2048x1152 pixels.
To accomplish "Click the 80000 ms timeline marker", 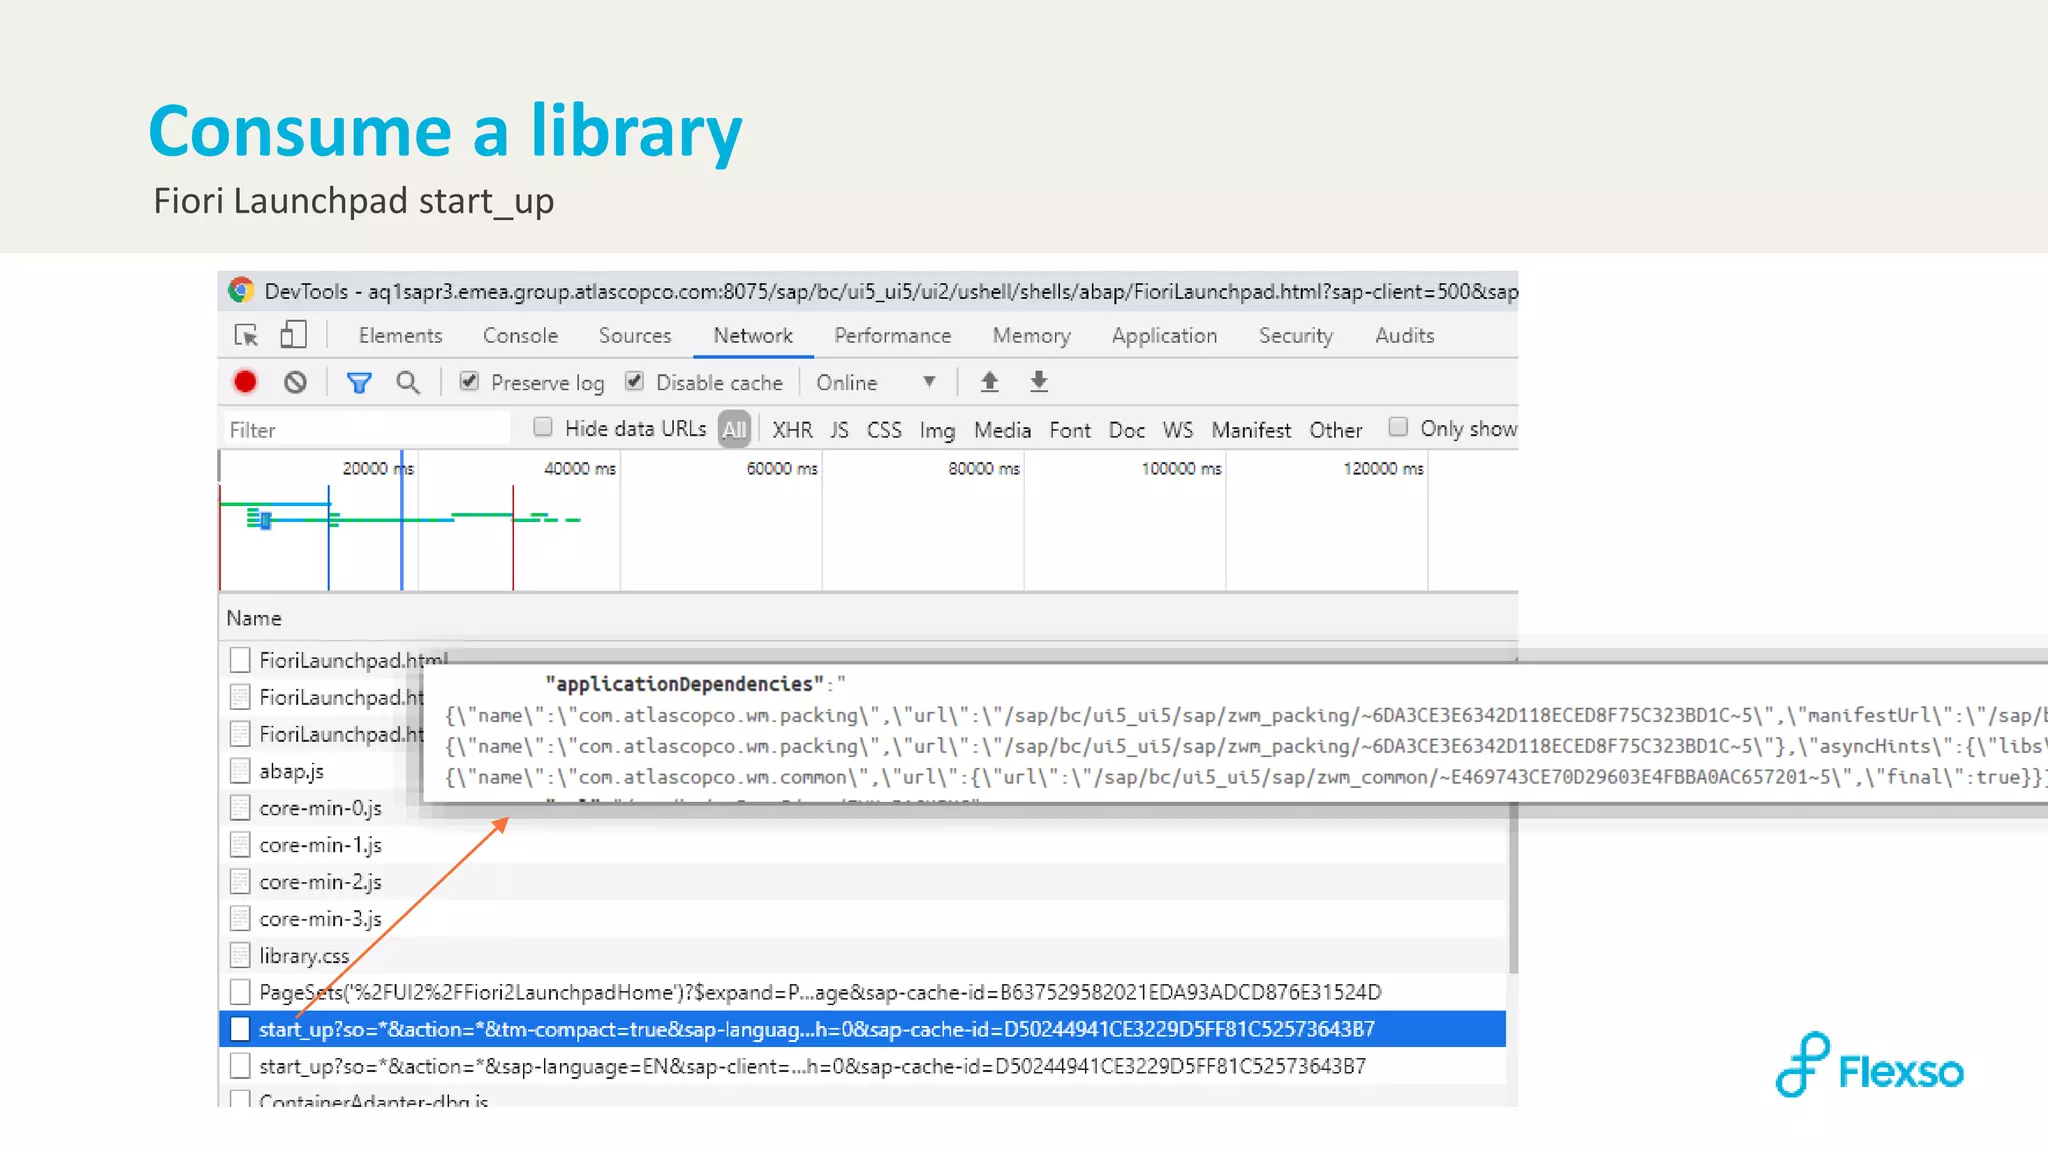I will 984,468.
